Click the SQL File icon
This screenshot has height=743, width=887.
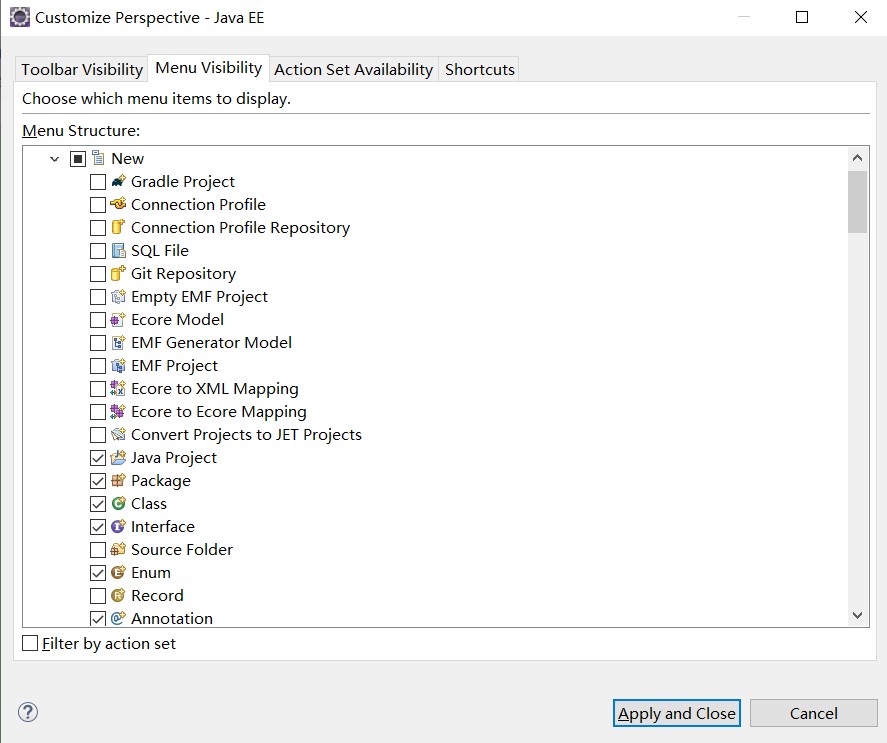click(x=118, y=250)
